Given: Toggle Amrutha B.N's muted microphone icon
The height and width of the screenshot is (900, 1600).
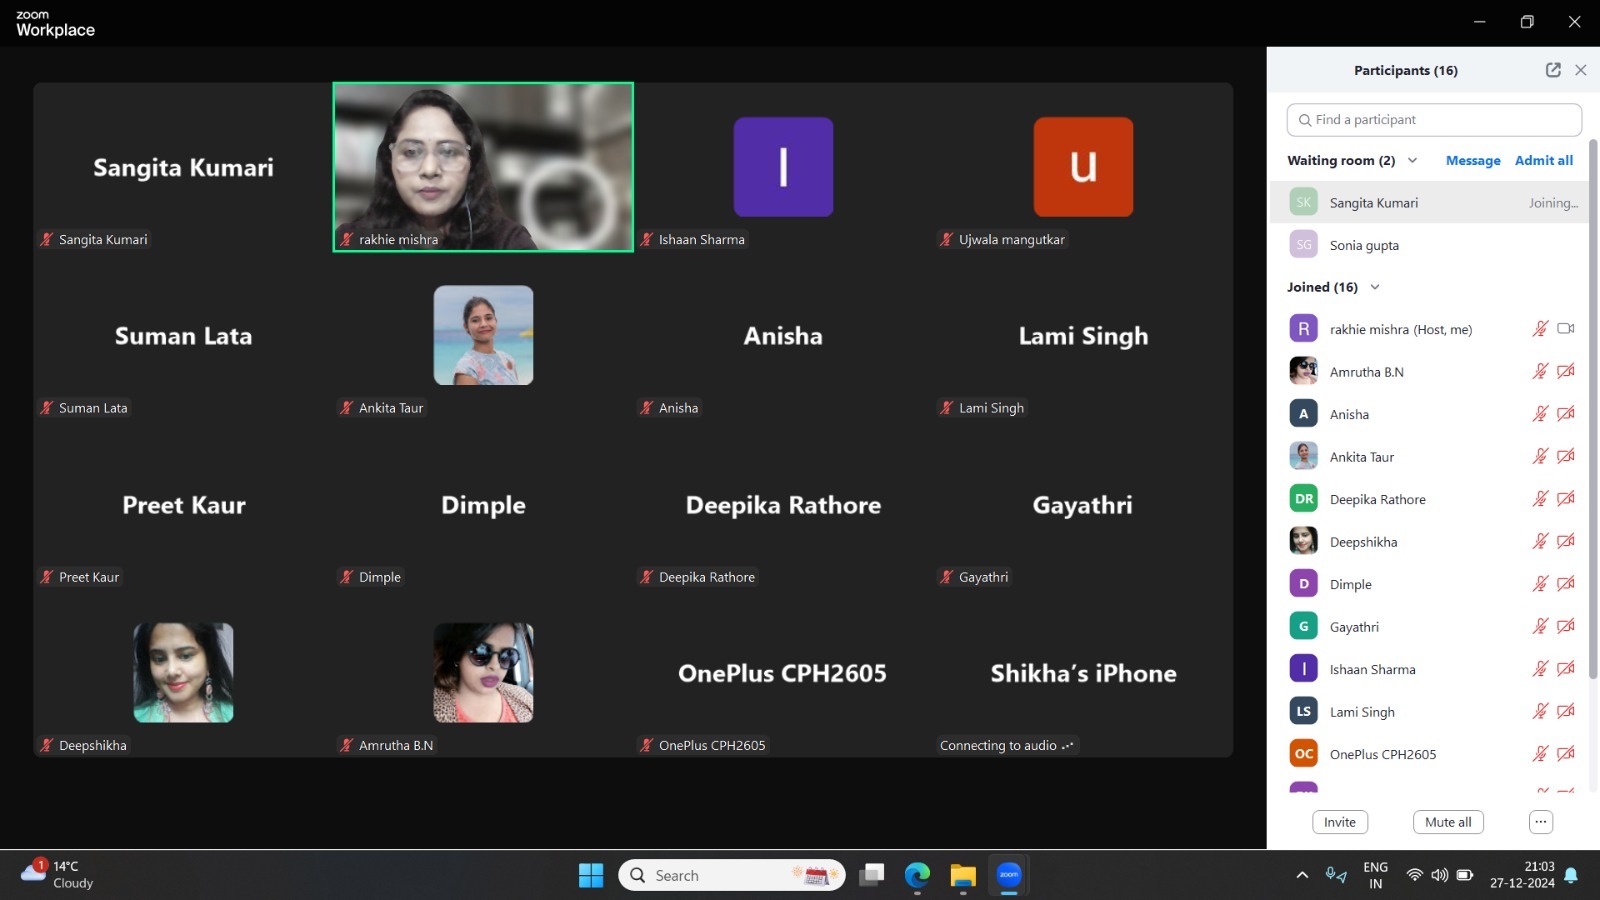Looking at the screenshot, I should 1540,372.
